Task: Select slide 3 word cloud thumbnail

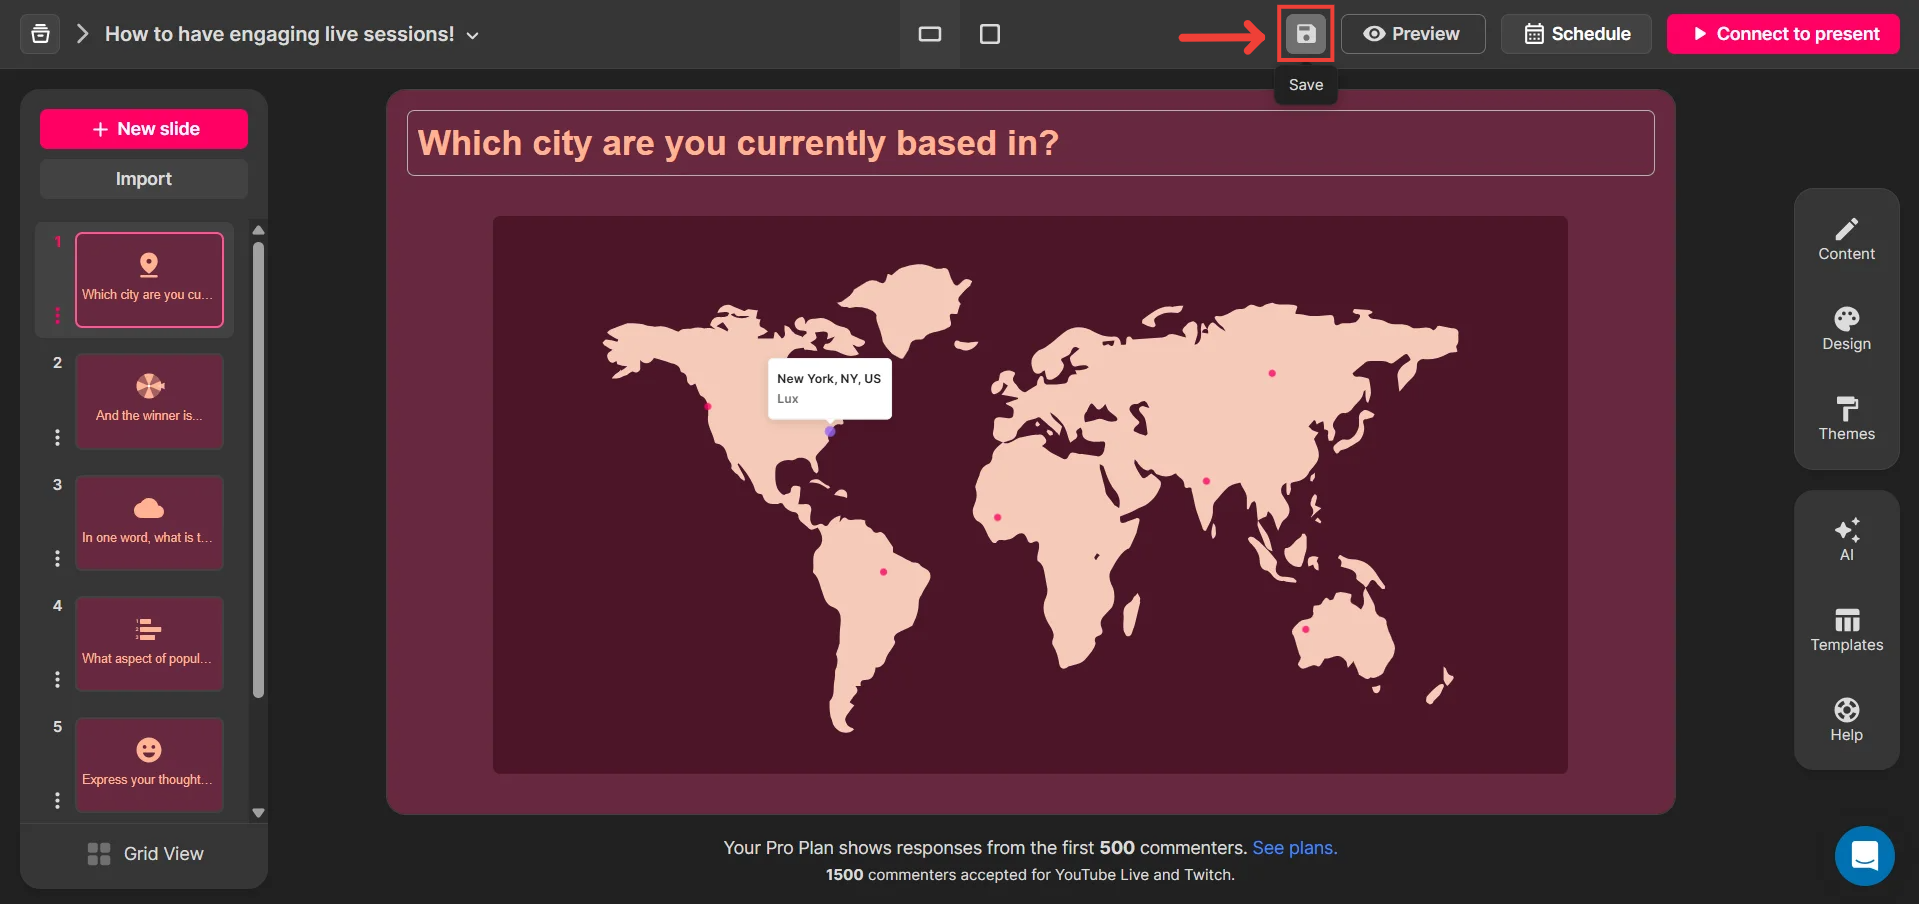Action: coord(149,522)
